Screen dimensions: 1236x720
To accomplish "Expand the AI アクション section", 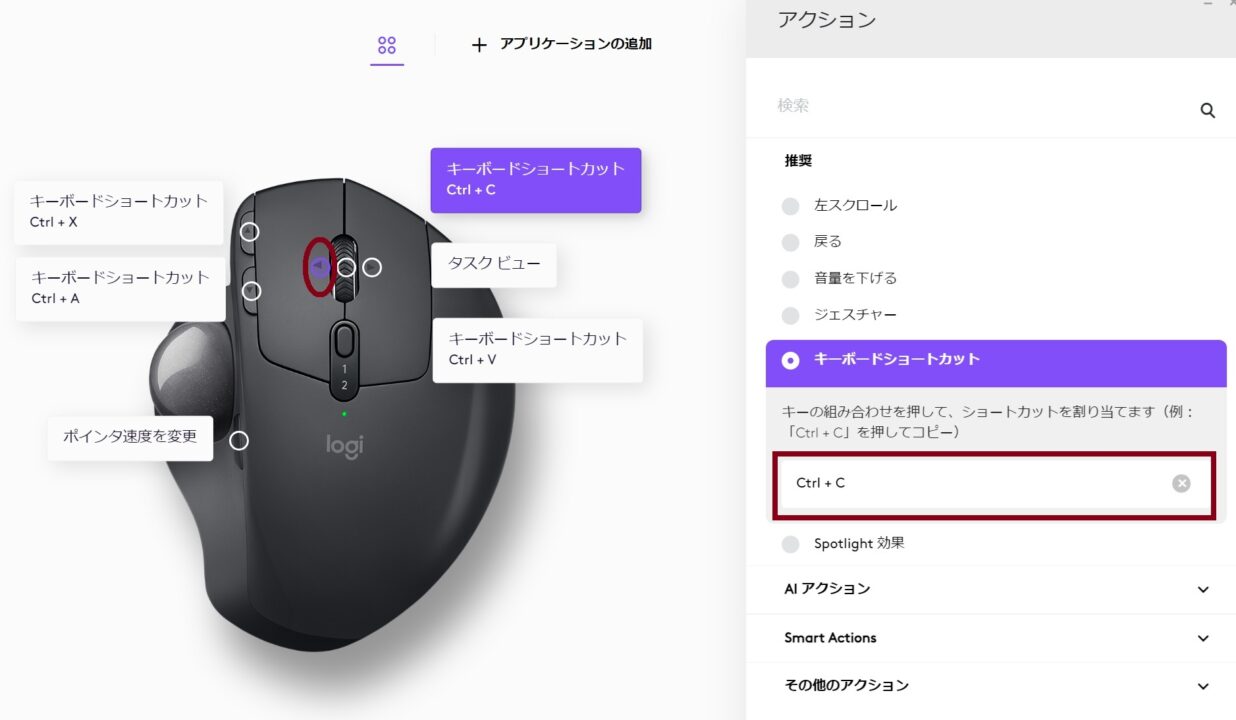I will coord(996,589).
